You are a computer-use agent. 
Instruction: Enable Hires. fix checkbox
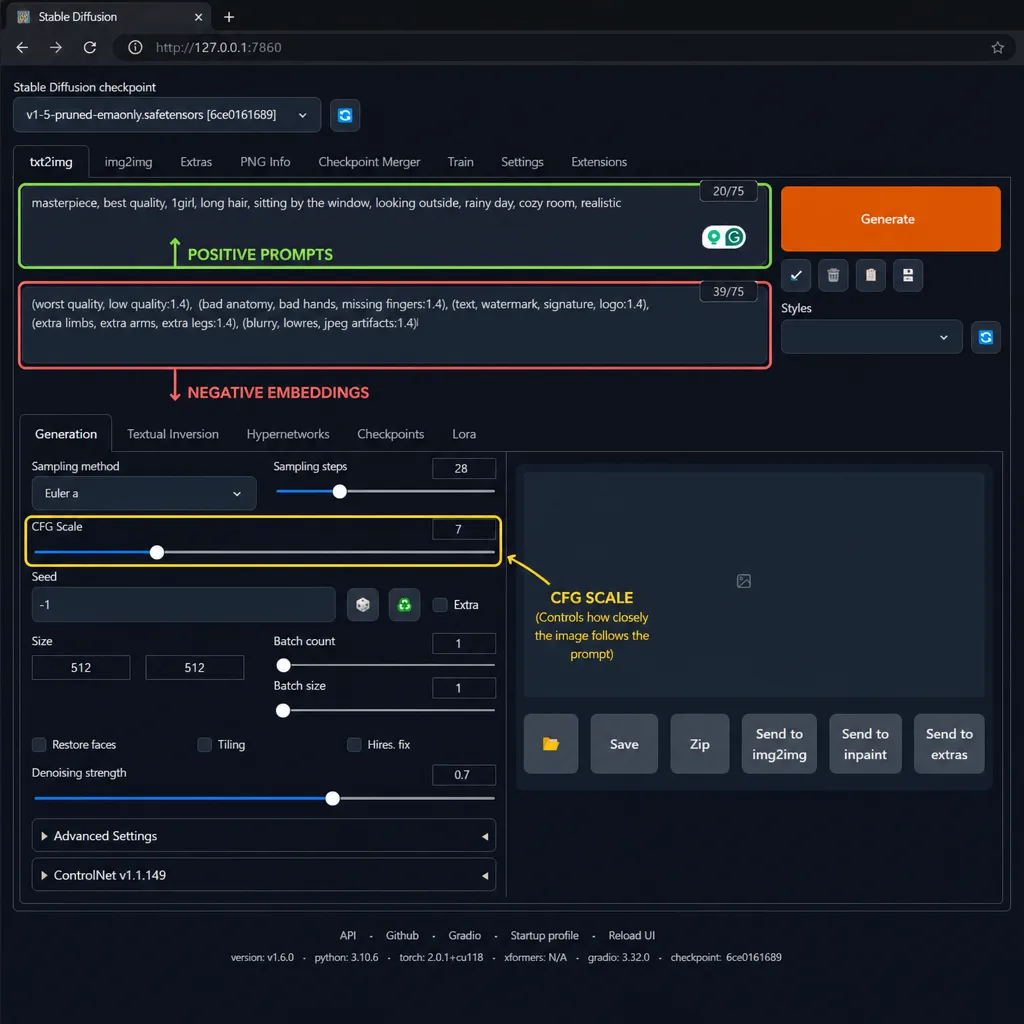pos(354,744)
